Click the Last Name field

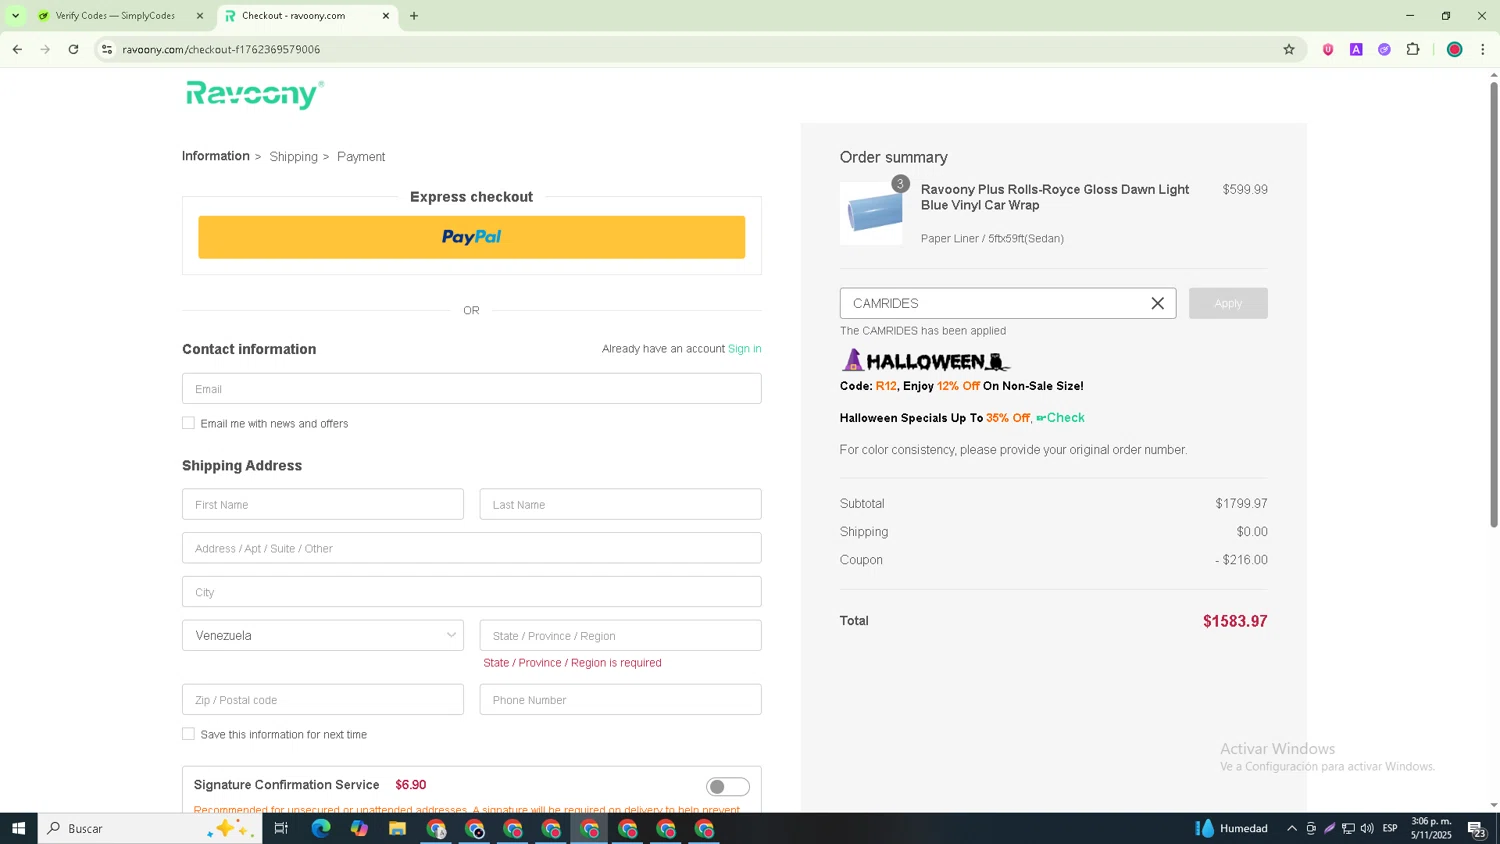[x=620, y=504]
